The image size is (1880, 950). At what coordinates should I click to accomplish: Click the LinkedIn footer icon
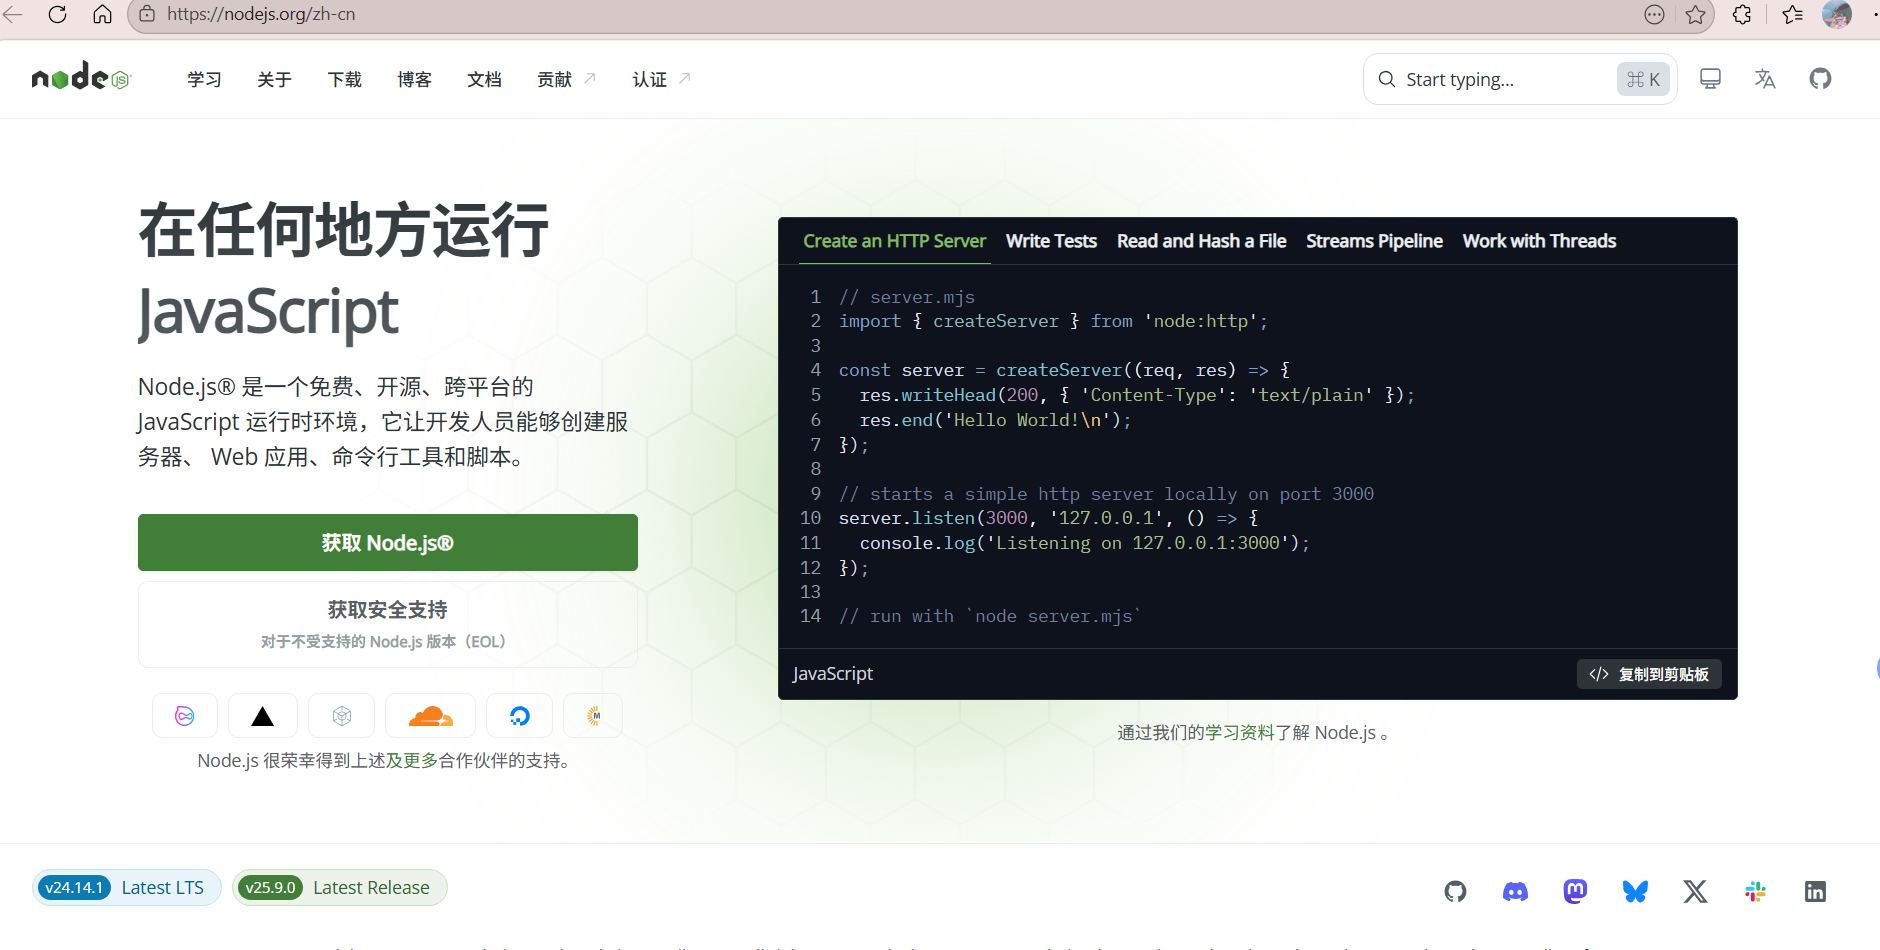coord(1816,891)
